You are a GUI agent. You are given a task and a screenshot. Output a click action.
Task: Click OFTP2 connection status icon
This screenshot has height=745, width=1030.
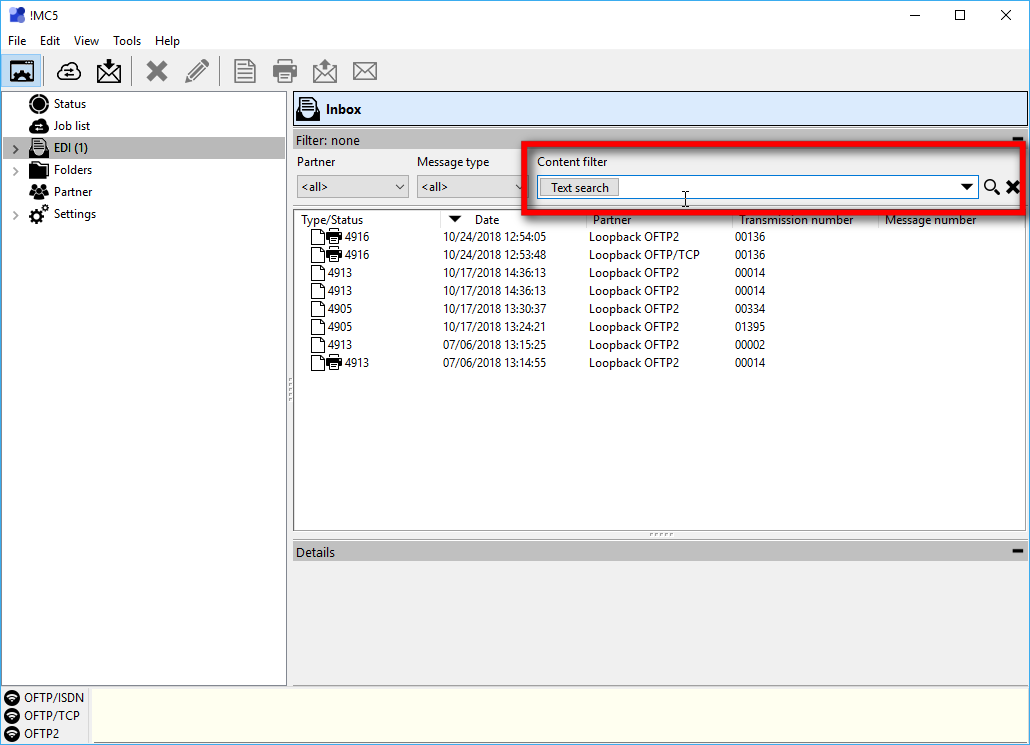12,733
